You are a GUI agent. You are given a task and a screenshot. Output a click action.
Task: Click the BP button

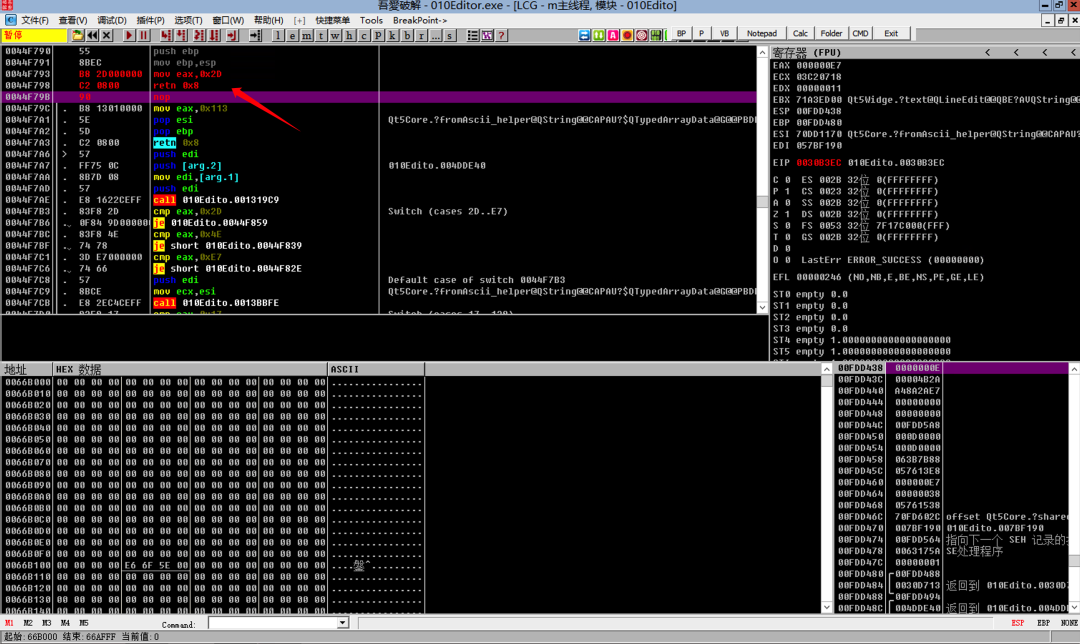(681, 33)
